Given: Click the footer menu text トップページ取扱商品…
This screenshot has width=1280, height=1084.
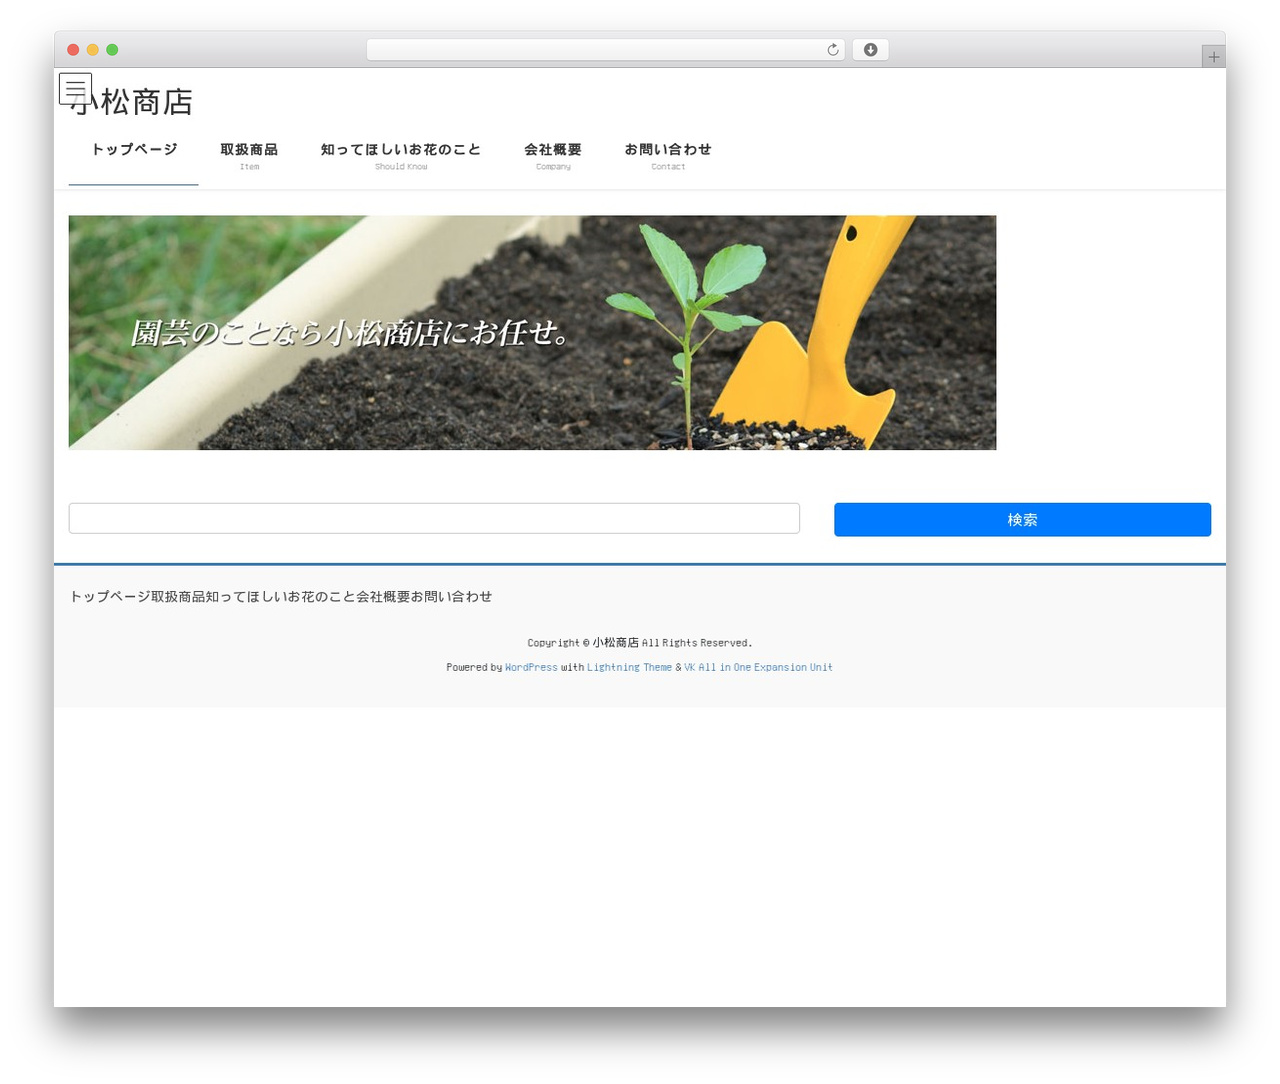Looking at the screenshot, I should coord(281,596).
